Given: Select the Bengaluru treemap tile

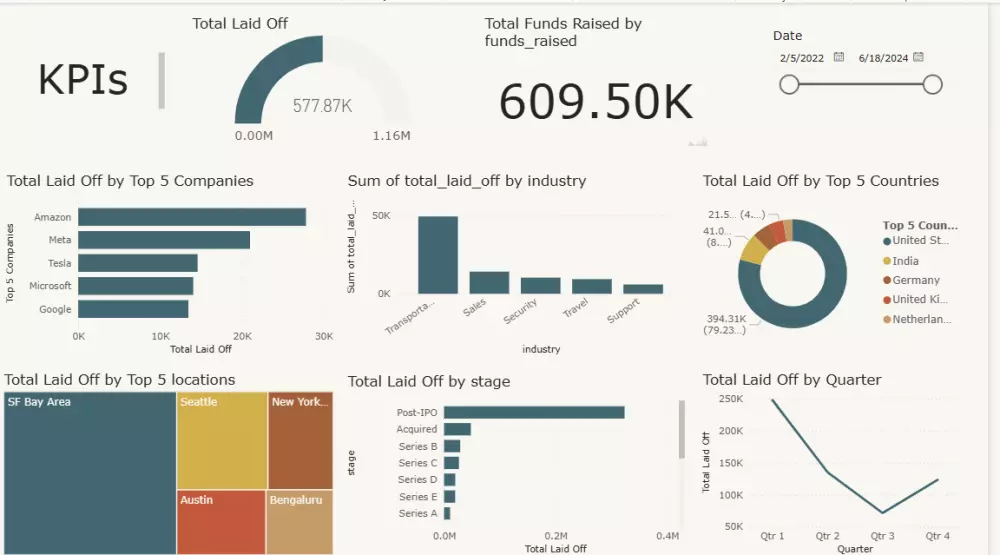Looking at the screenshot, I should tap(300, 522).
